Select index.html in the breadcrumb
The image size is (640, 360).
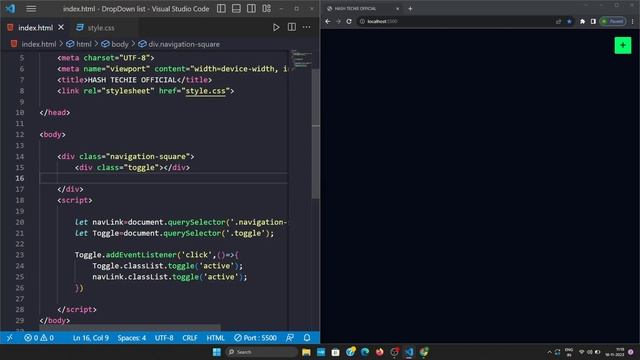(39, 44)
